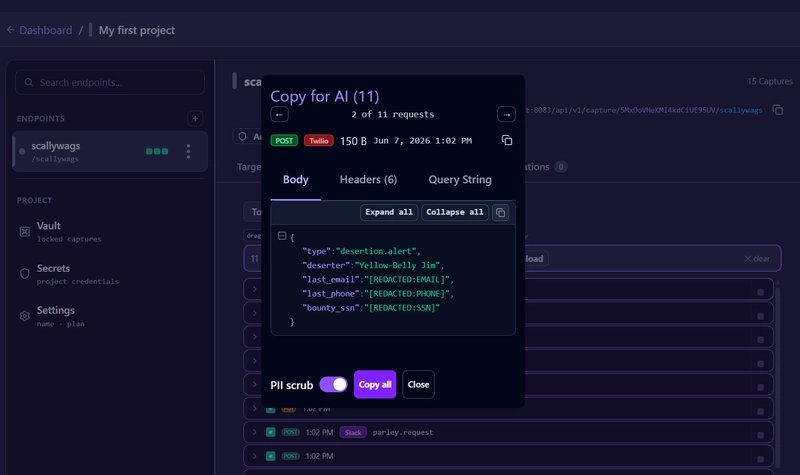The image size is (800, 475).
Task: Click the "15 Captures" label
Action: 770,81
